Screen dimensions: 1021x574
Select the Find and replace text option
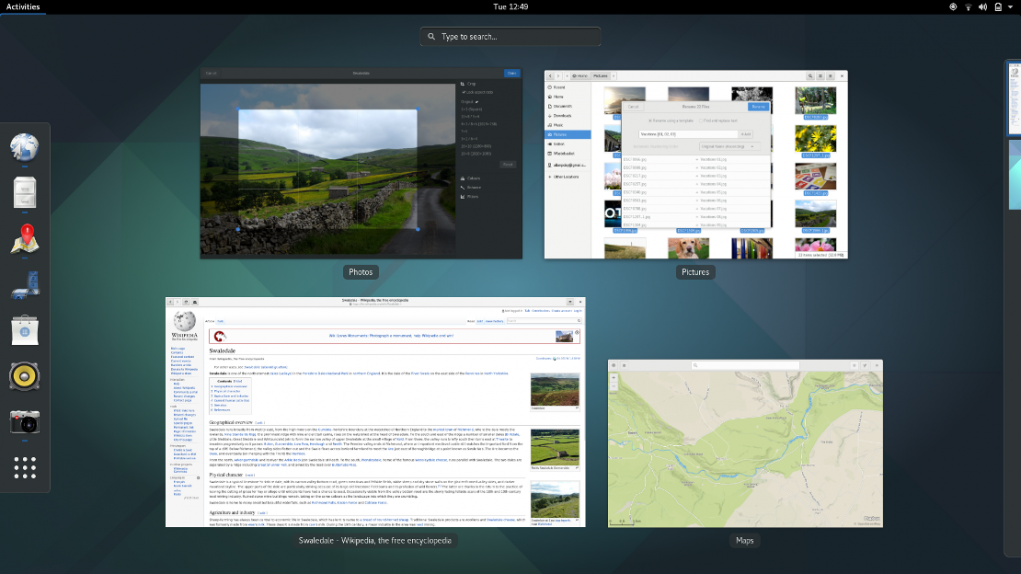pyautogui.click(x=718, y=120)
